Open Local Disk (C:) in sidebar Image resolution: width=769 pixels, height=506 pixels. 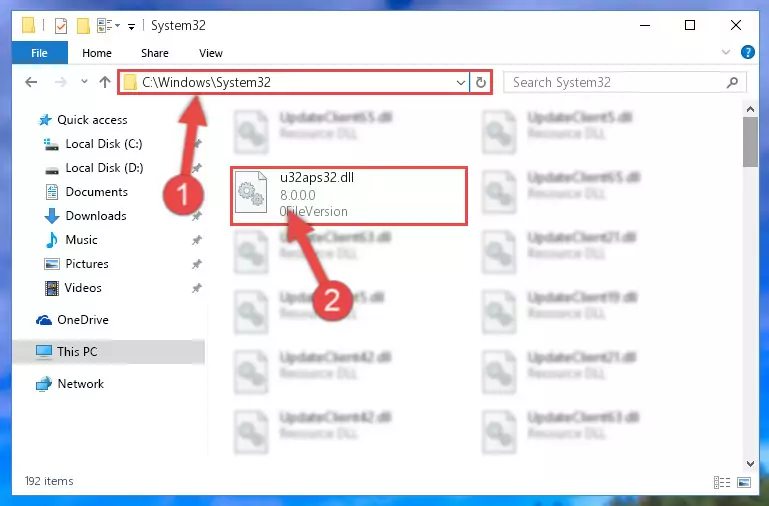[104, 144]
